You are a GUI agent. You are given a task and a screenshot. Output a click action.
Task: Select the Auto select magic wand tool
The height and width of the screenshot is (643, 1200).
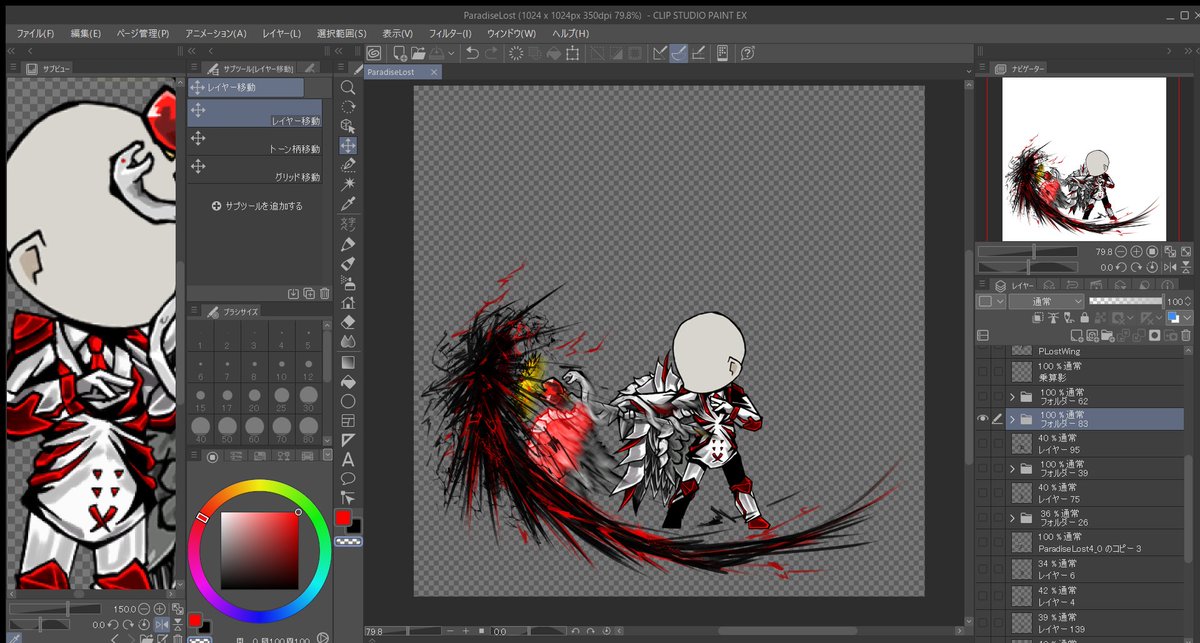[x=348, y=185]
